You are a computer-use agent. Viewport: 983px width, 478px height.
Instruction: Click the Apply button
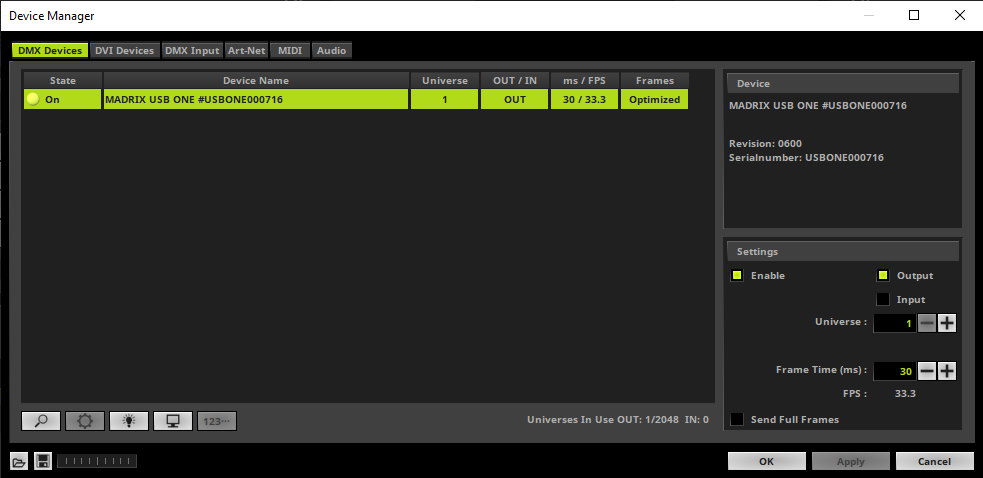pos(851,461)
